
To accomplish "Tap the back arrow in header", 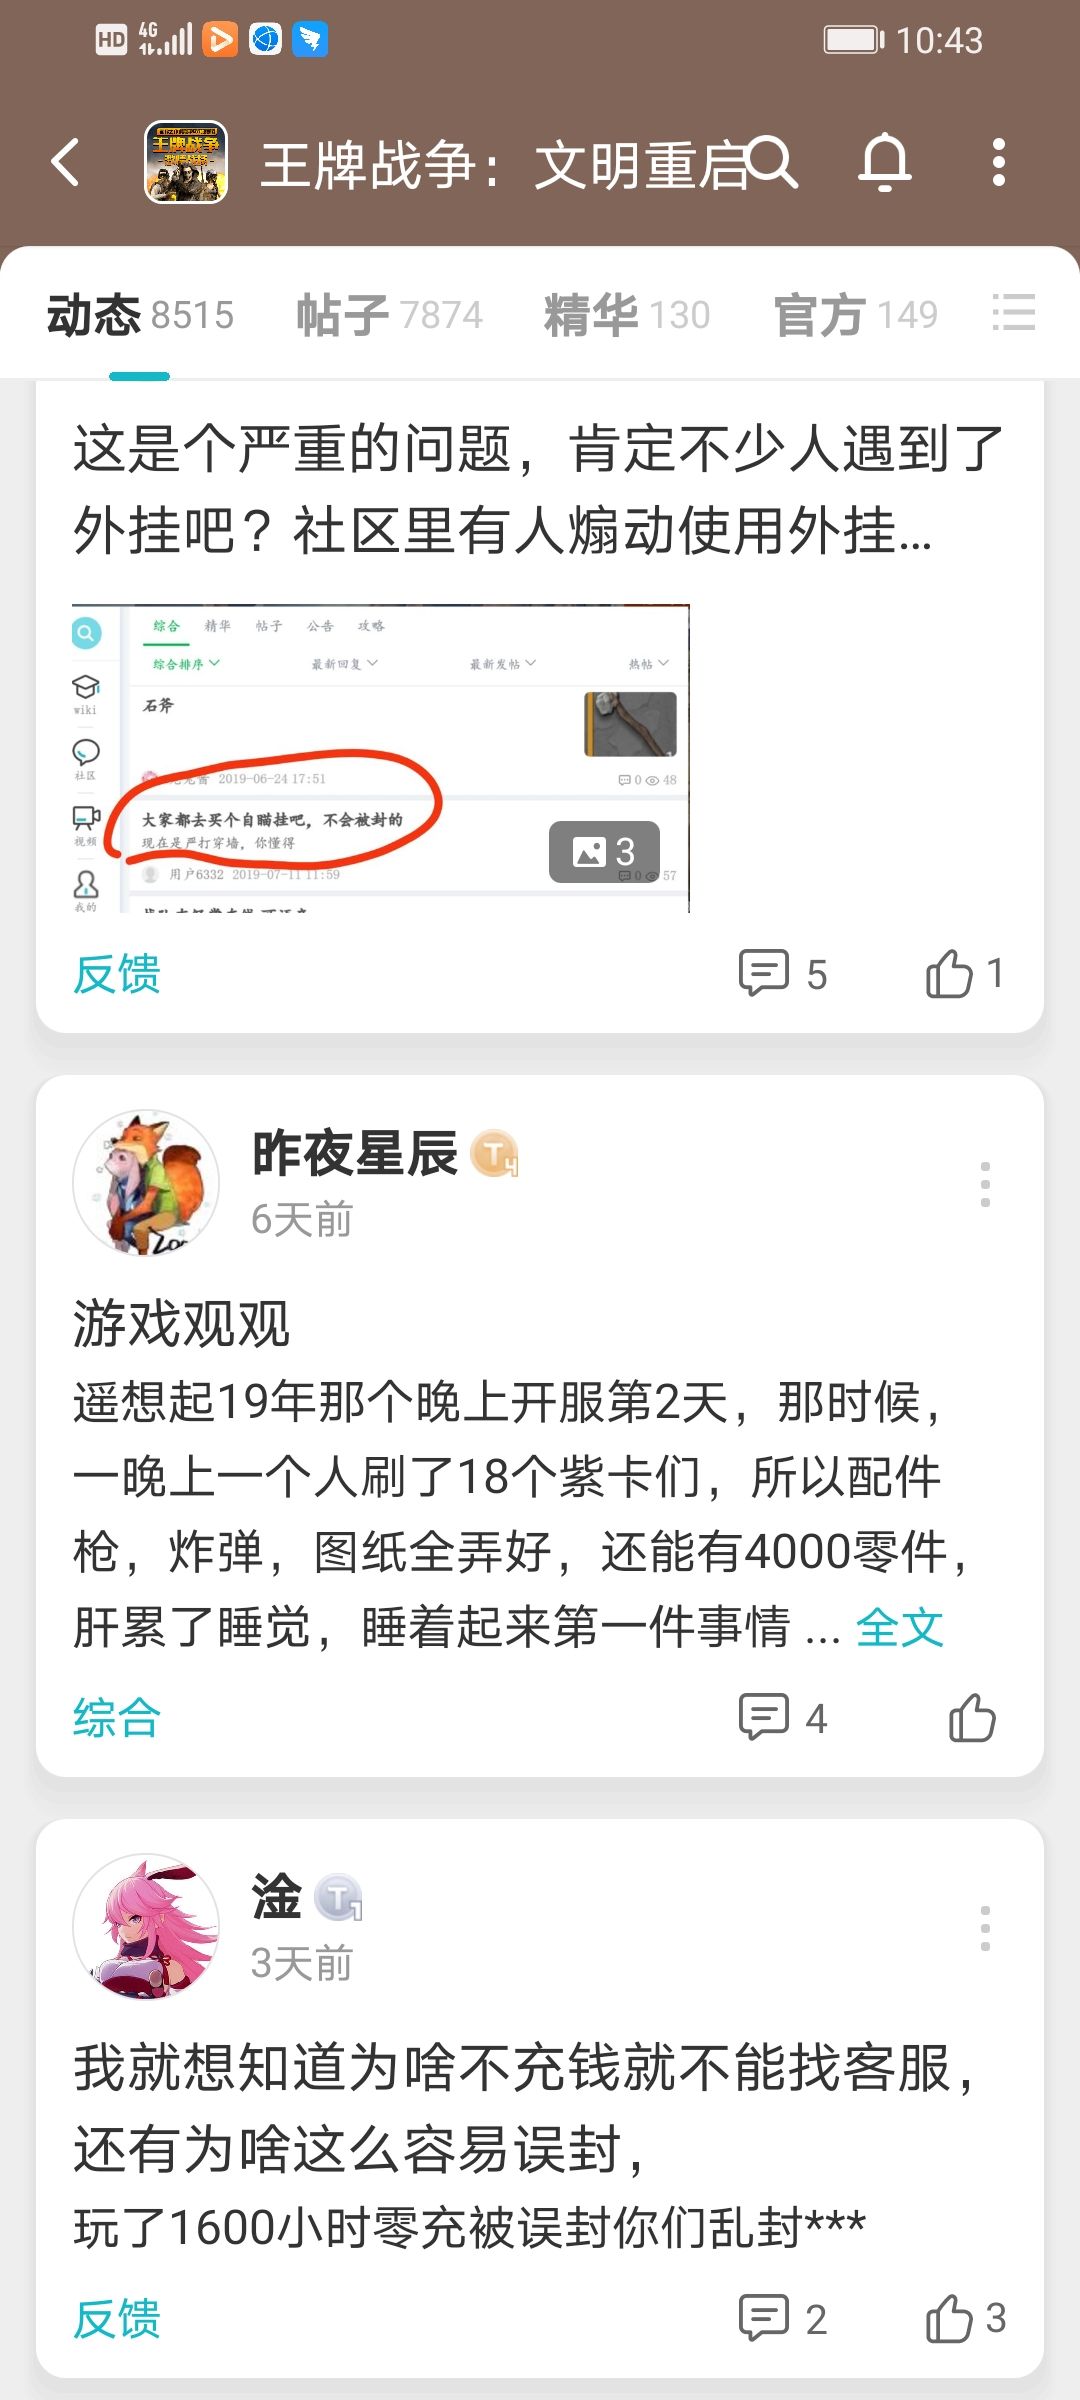I will click(66, 162).
